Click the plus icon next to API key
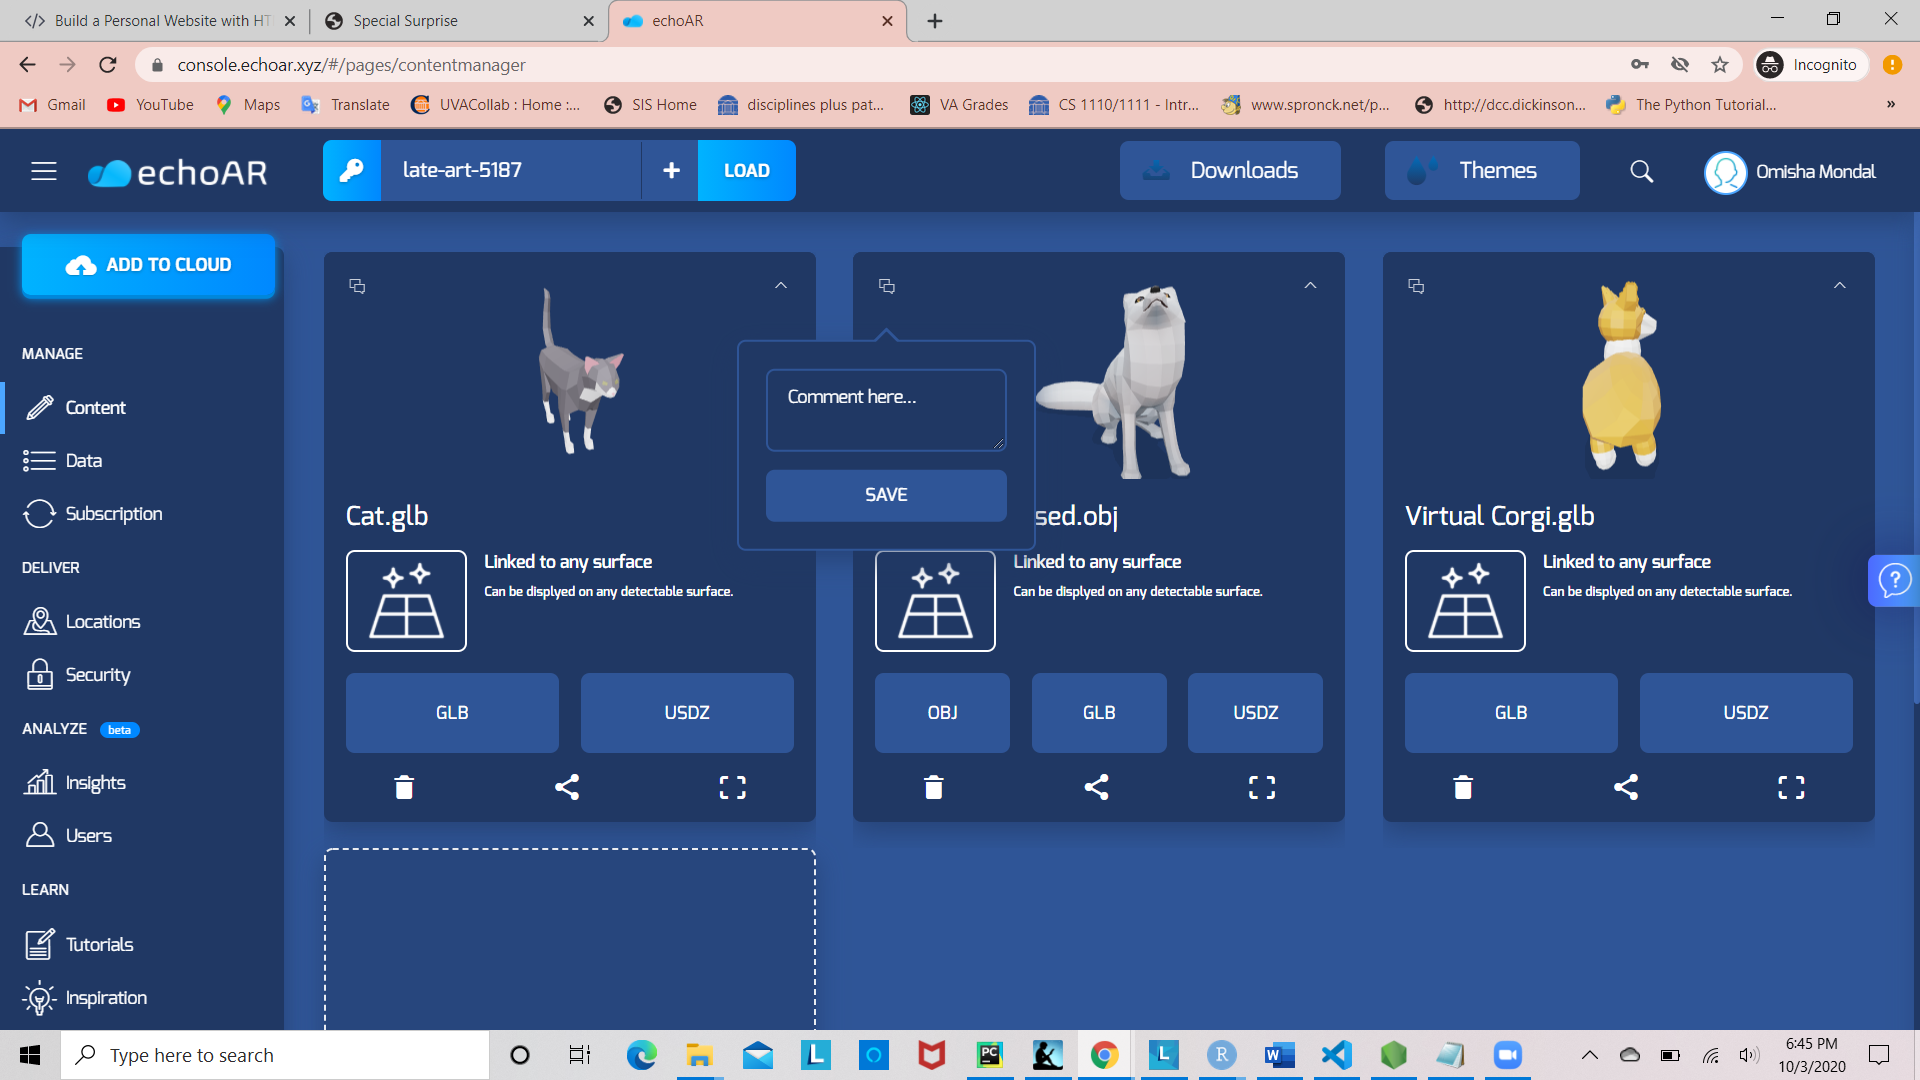 671,171
